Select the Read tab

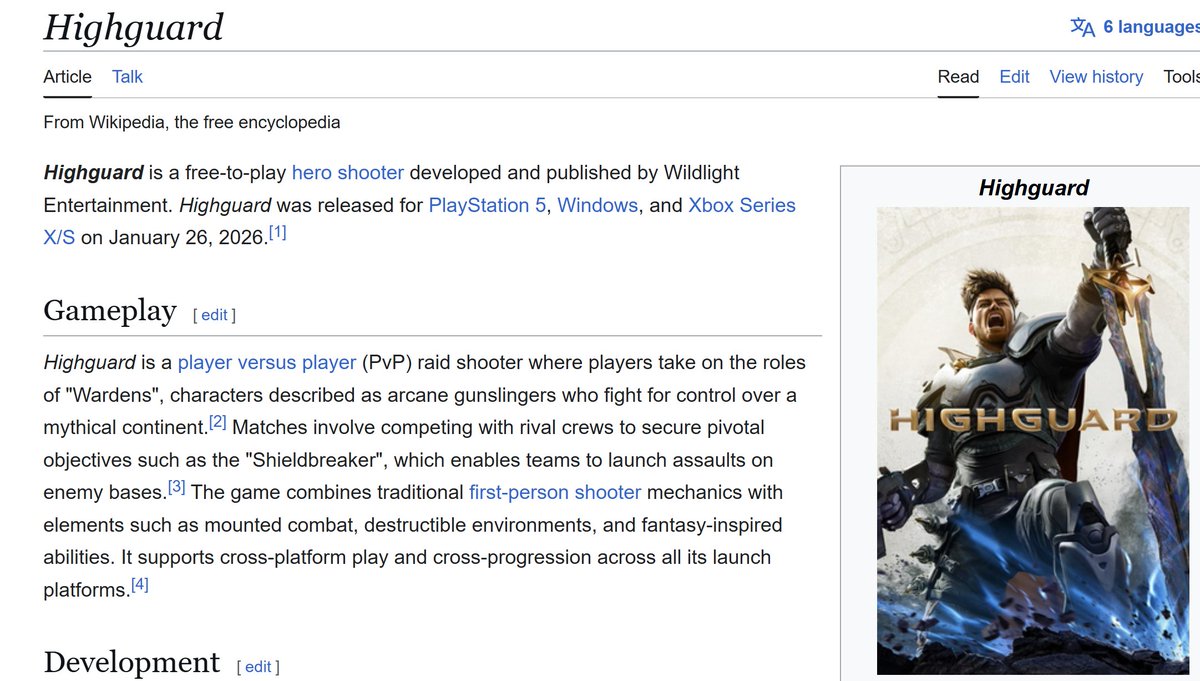pos(958,77)
